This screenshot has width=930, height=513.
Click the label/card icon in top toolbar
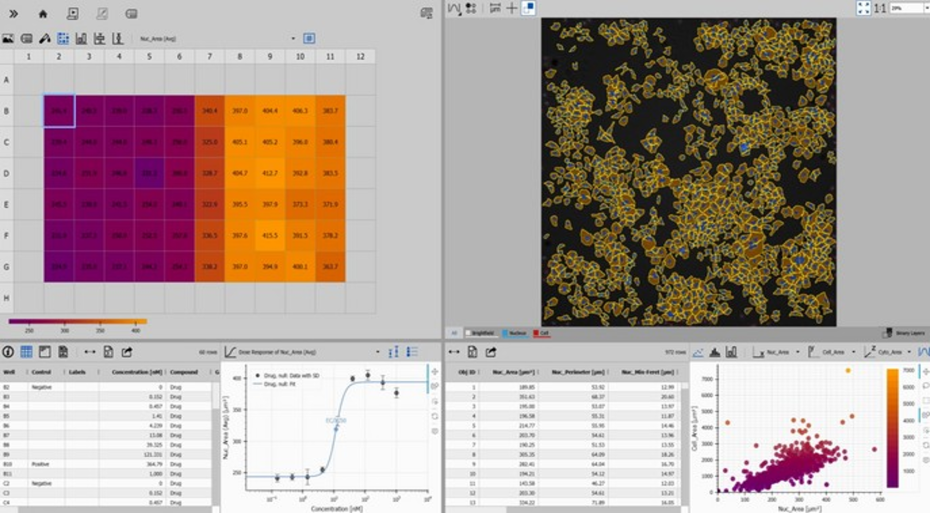pos(132,14)
